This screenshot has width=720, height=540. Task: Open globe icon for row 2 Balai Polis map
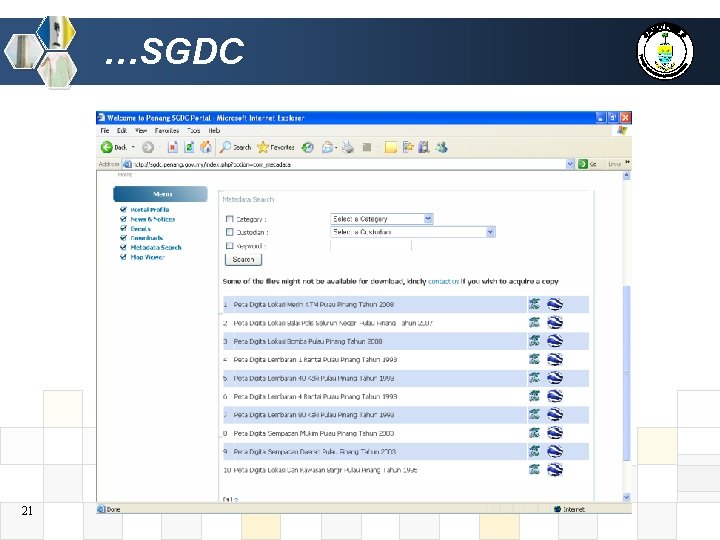pyautogui.click(x=555, y=322)
